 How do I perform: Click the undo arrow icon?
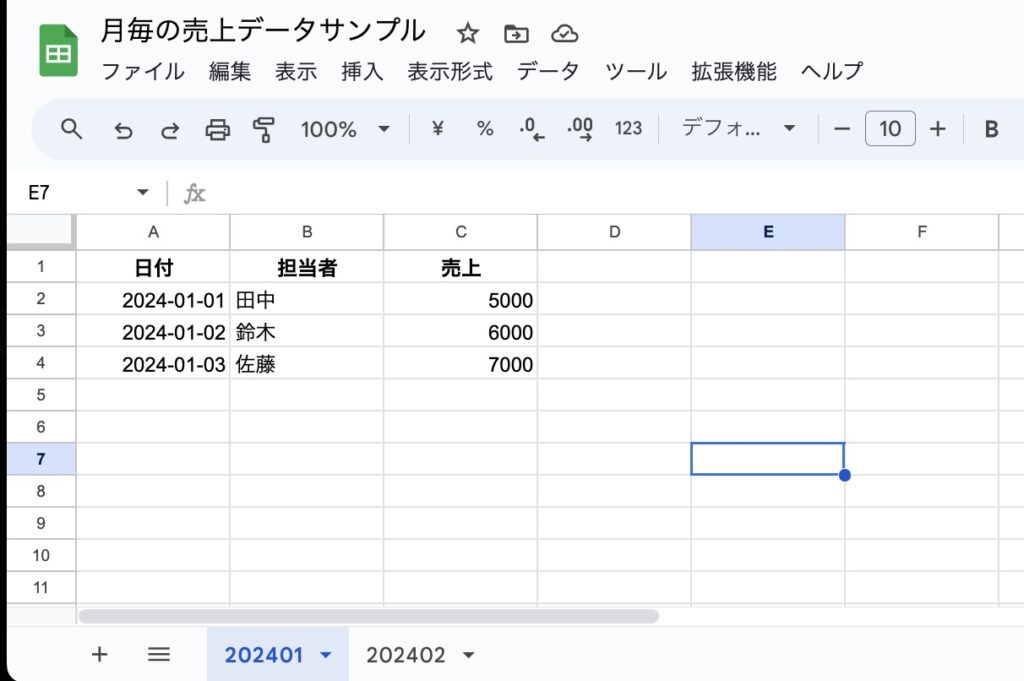123,129
